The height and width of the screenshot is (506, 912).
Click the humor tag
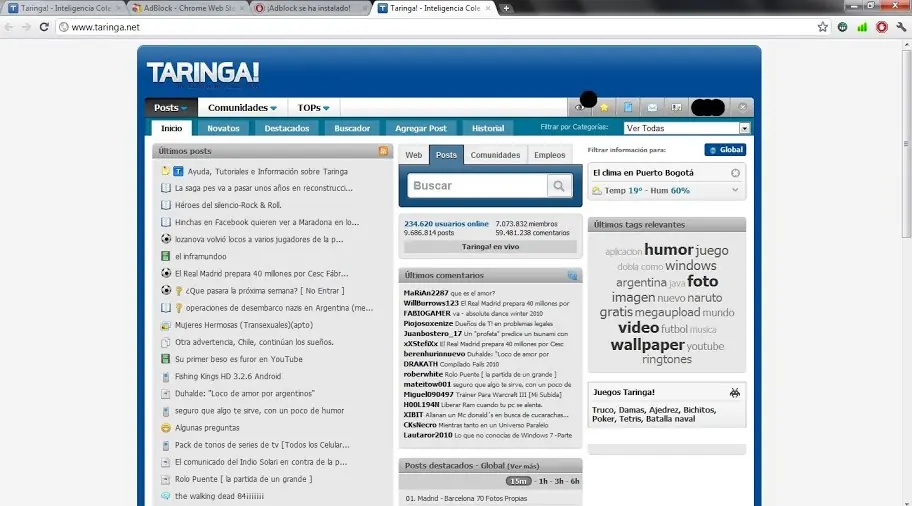point(668,250)
